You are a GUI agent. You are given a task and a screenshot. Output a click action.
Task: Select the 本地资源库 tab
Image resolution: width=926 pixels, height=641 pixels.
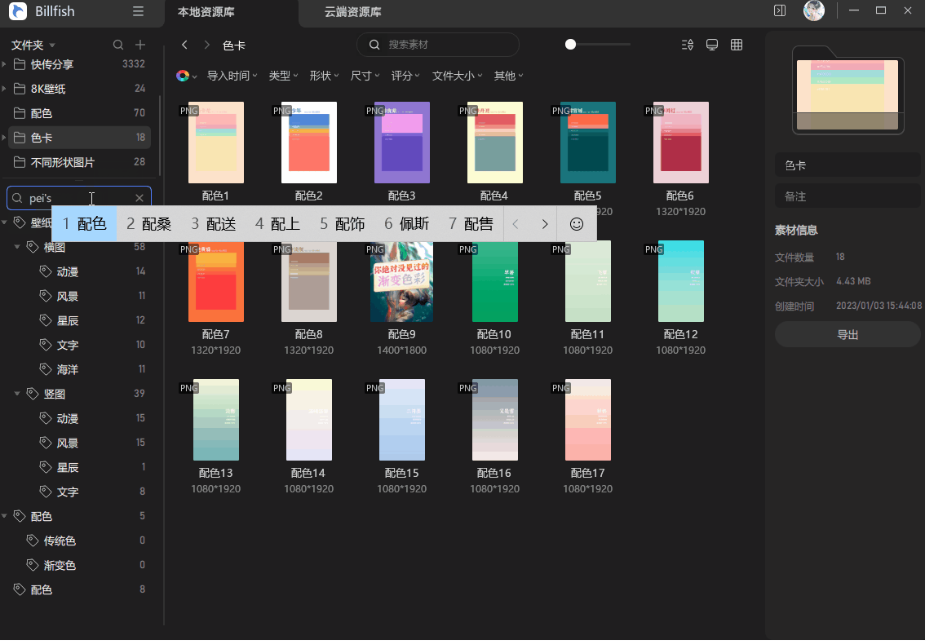click(x=206, y=12)
